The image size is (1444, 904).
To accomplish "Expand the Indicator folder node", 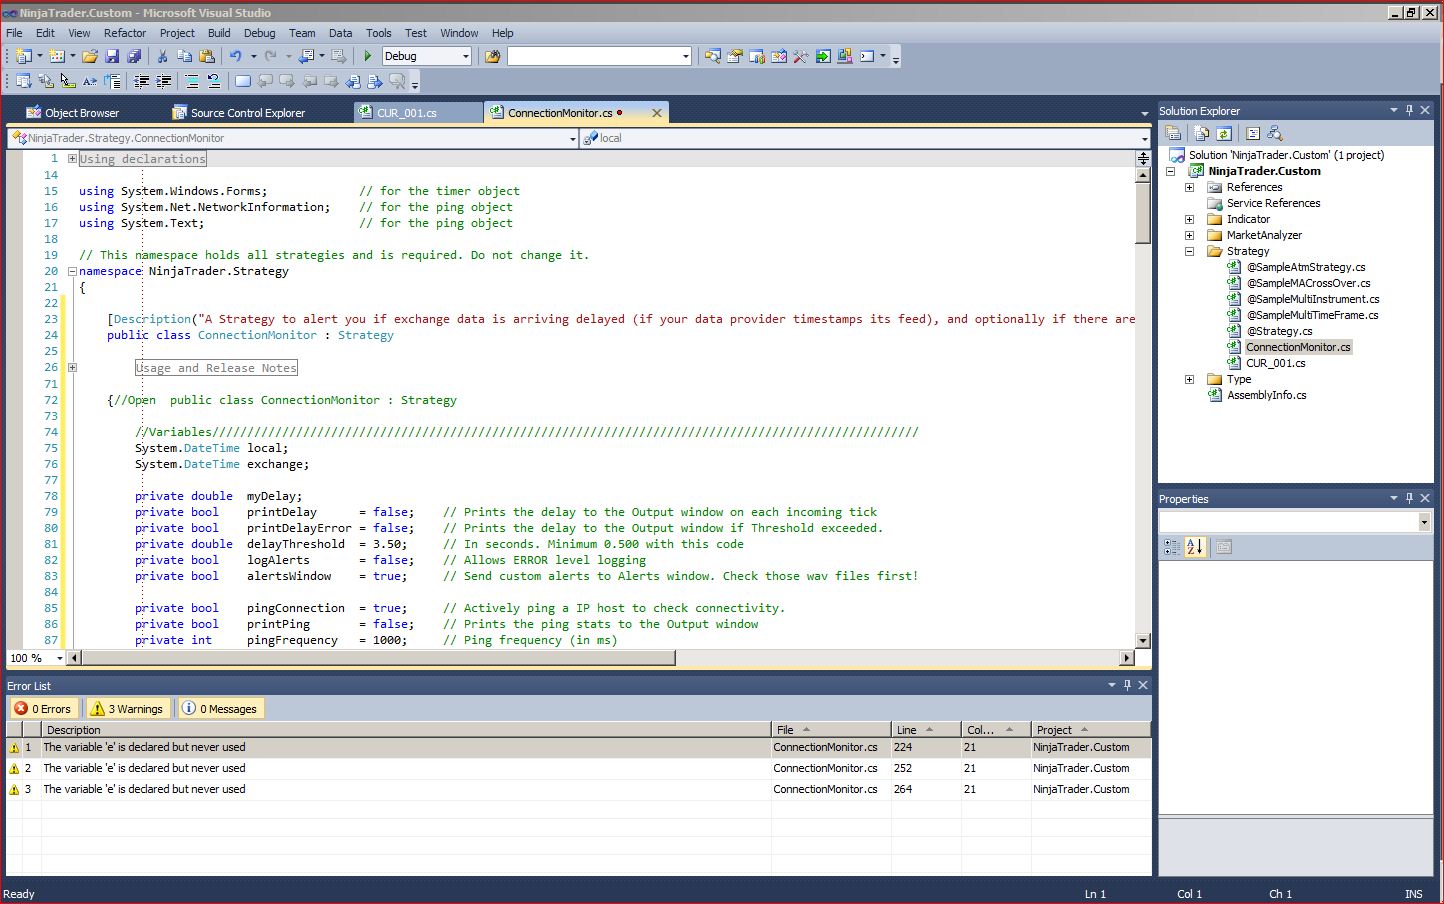I will (x=1189, y=219).
